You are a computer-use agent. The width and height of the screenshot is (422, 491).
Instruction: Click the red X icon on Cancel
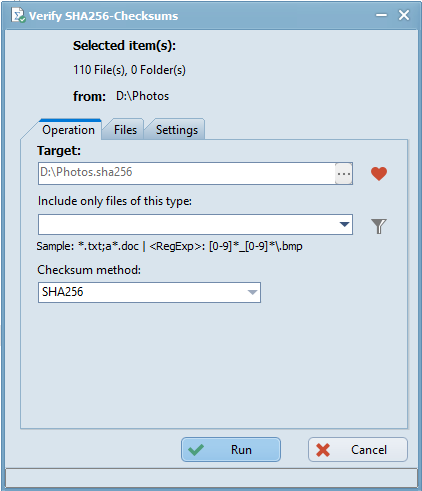coord(323,450)
